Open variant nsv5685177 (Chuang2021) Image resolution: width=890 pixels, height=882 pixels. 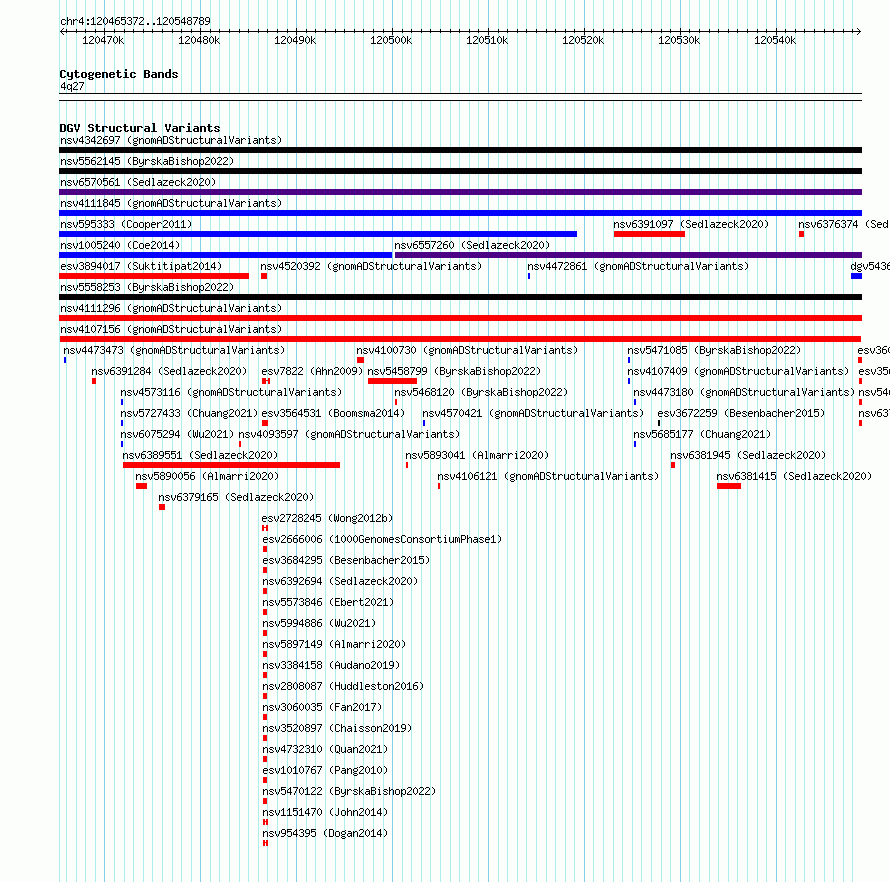coord(702,434)
